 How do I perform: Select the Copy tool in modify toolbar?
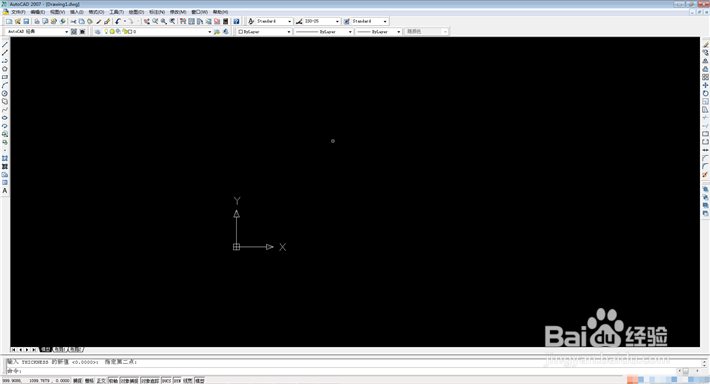[x=705, y=53]
